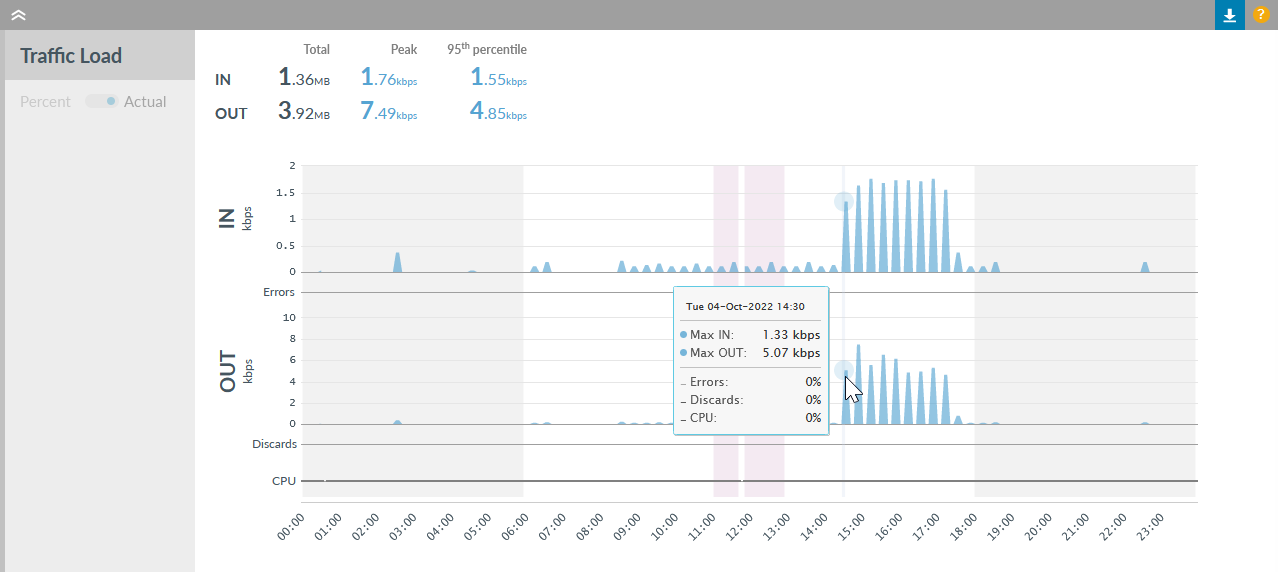This screenshot has height=572, width=1278.
Task: Toggle the Percent/Actual switch
Action: (102, 102)
